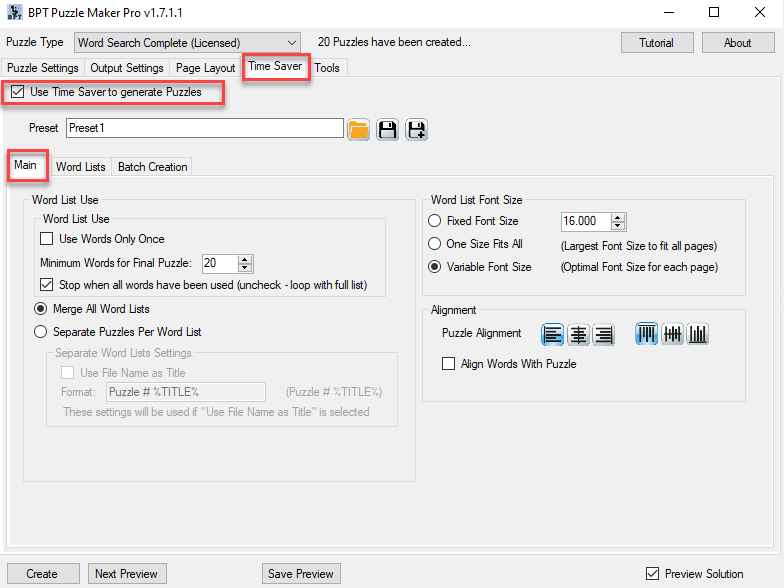Click the save preset floppy icon
This screenshot has height=588, width=784.
(x=388, y=129)
